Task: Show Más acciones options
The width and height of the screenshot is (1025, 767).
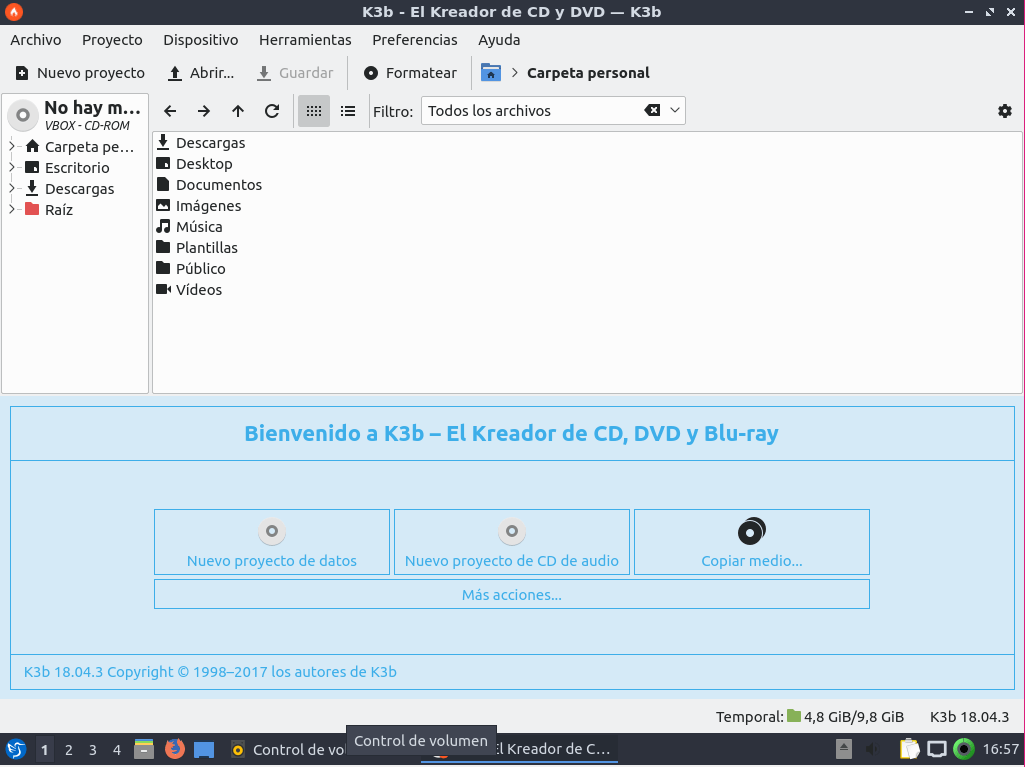Action: tap(511, 593)
